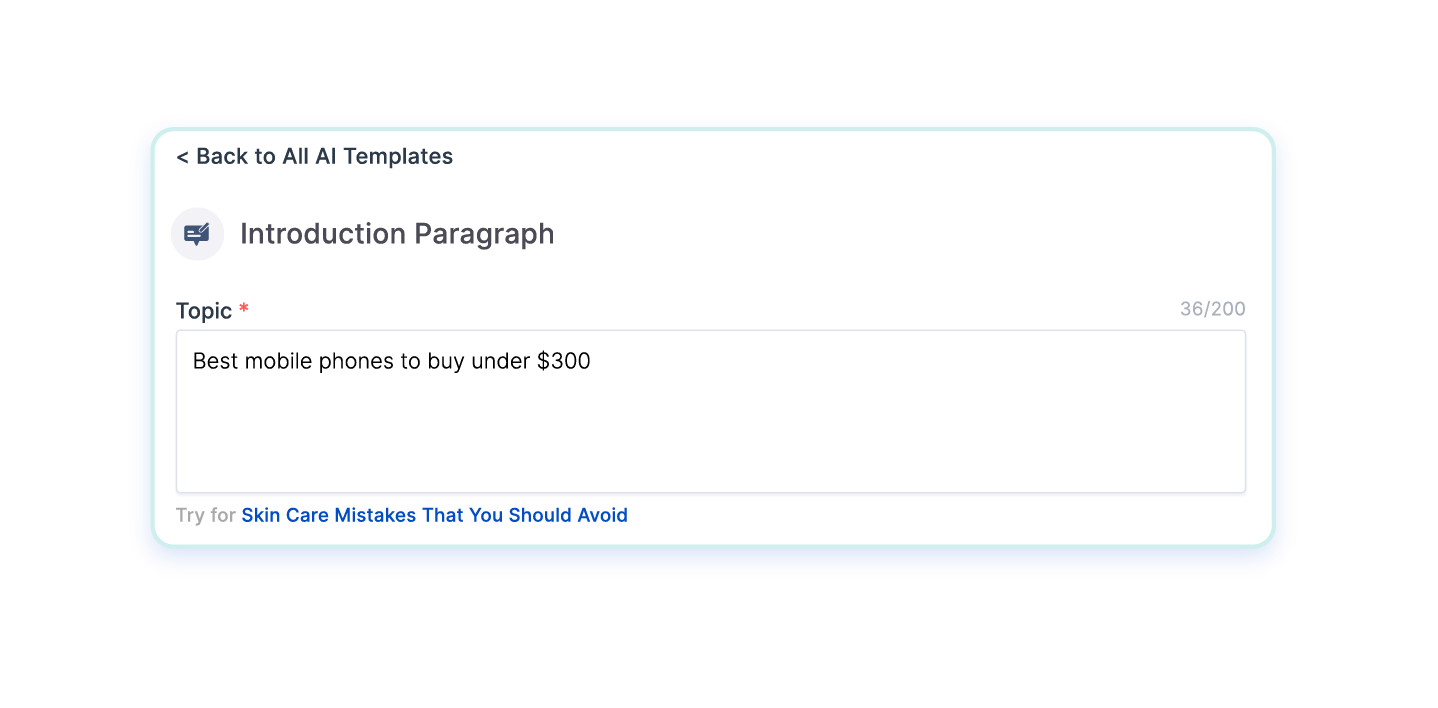Image resolution: width=1438 pixels, height=708 pixels.
Task: Click the 36/200 character counter
Action: point(1212,310)
